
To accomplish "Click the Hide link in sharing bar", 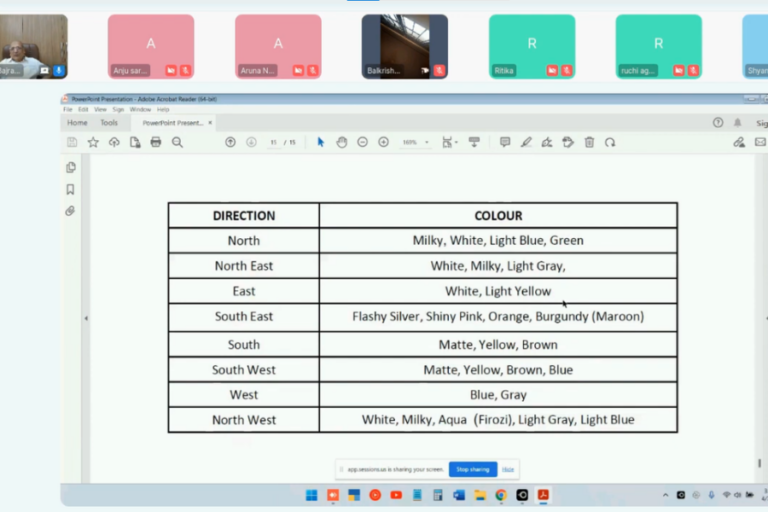I will 508,469.
